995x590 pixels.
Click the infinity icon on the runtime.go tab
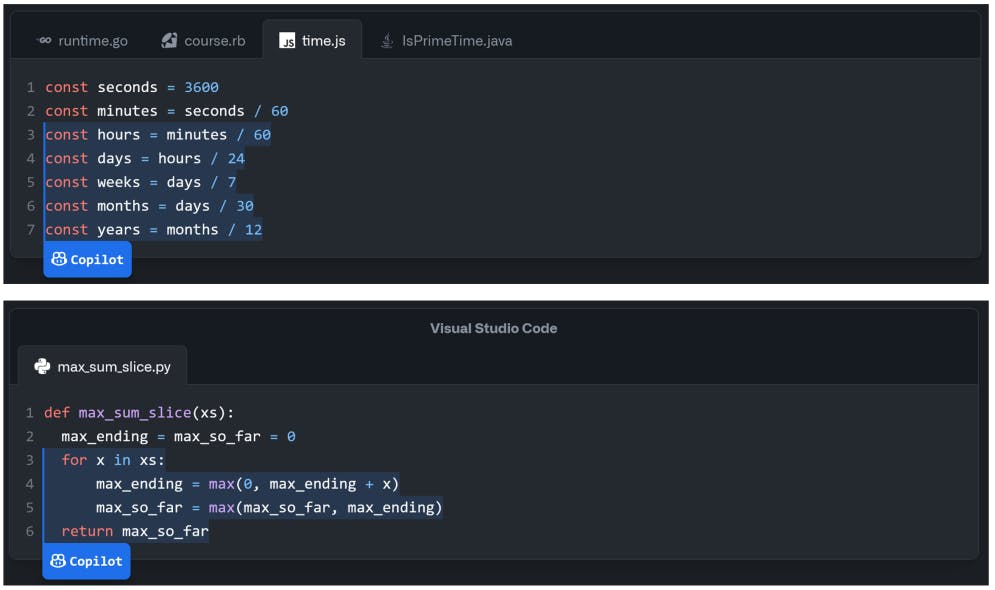[44, 41]
